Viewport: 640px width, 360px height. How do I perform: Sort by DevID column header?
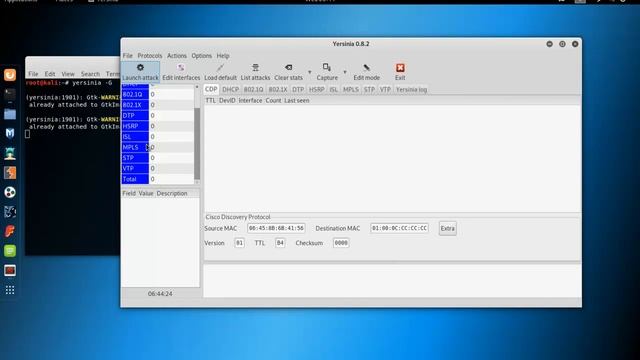click(x=227, y=100)
